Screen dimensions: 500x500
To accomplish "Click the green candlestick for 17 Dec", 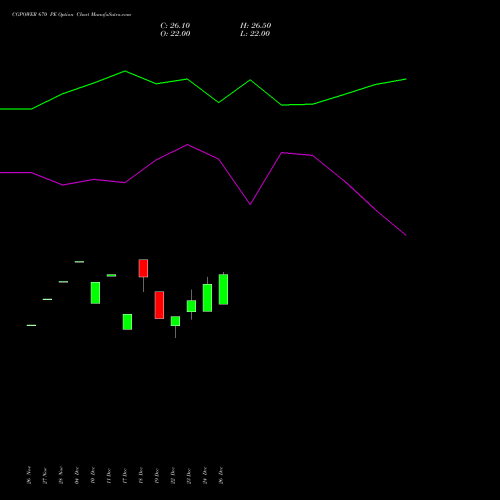I will coord(127,322).
